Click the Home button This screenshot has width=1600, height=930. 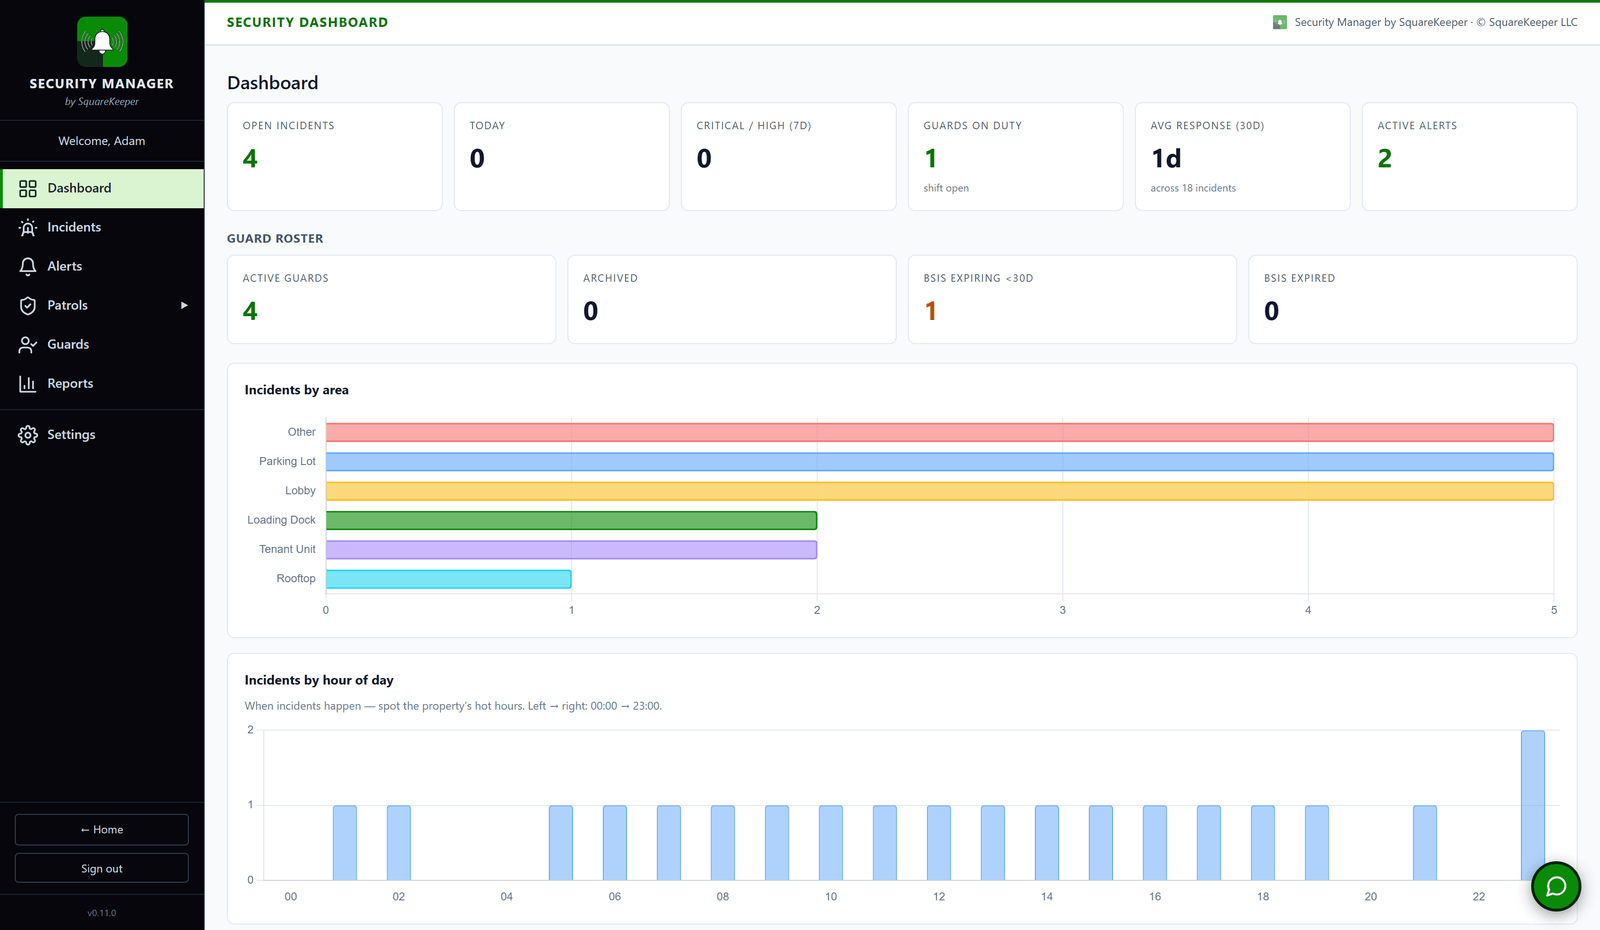coord(102,829)
